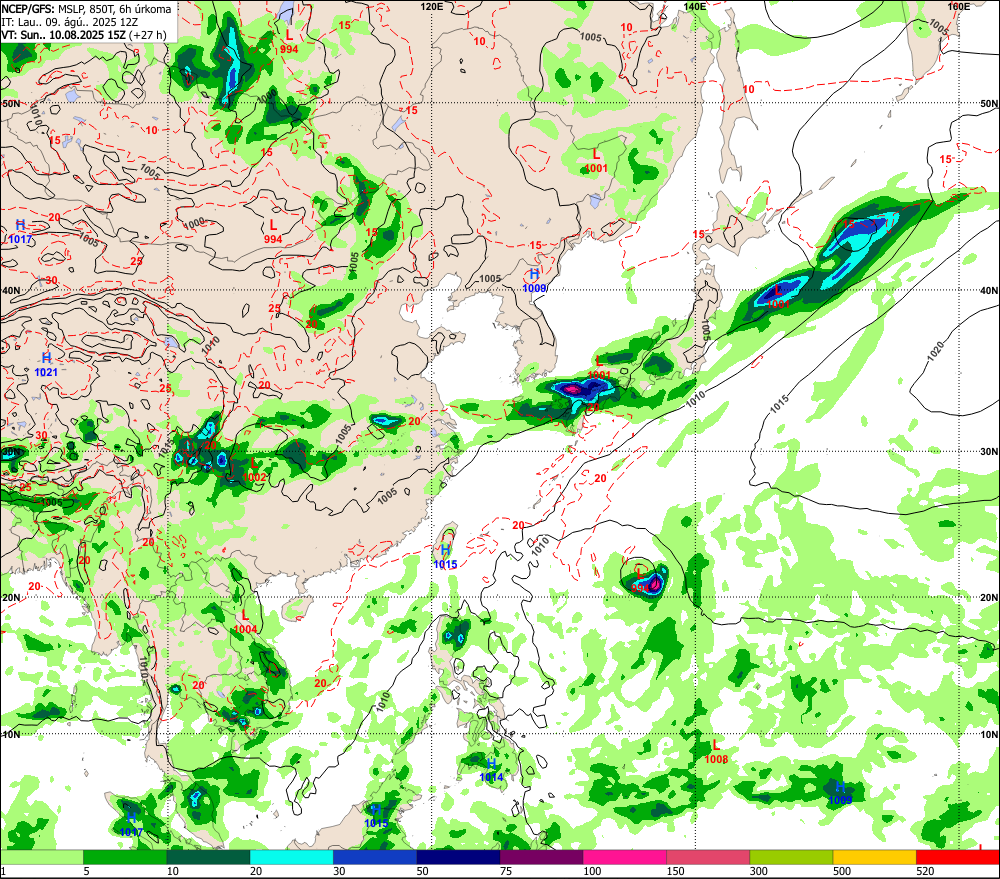Select the dark green 10–20 mm legend swatch
Image resolution: width=1000 pixels, height=879 pixels.
[x=208, y=857]
